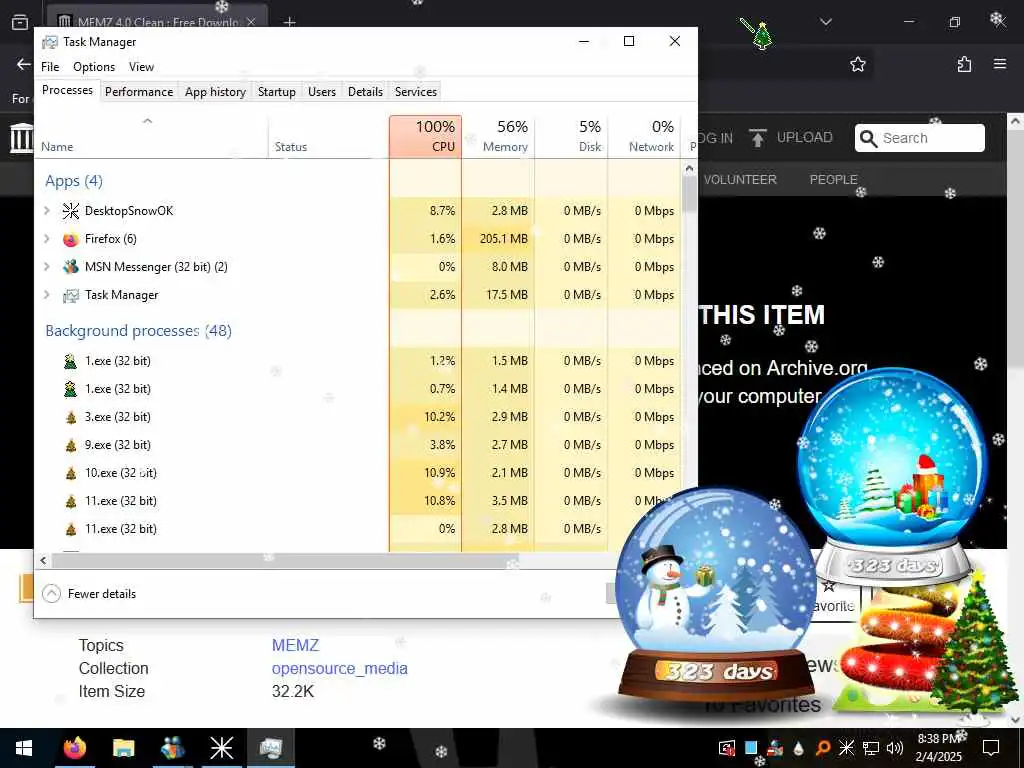Open the VOLUNTEER link on Archive.org
This screenshot has width=1024, height=768.
point(740,180)
